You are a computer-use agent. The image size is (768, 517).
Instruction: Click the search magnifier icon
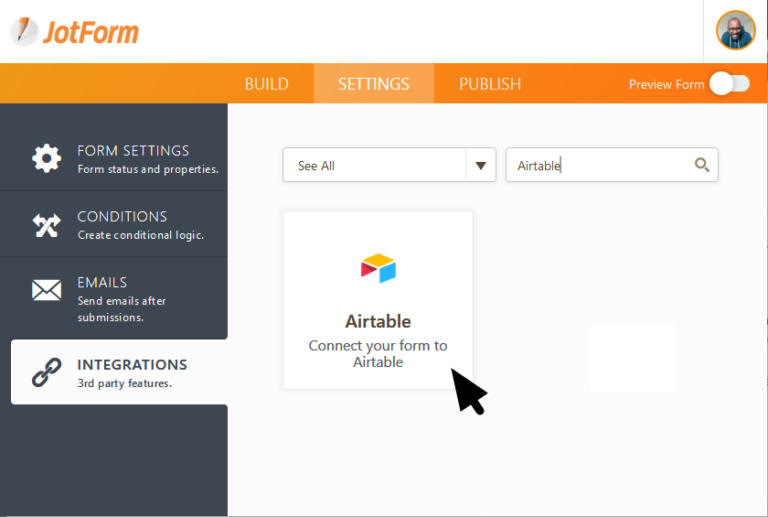702,165
